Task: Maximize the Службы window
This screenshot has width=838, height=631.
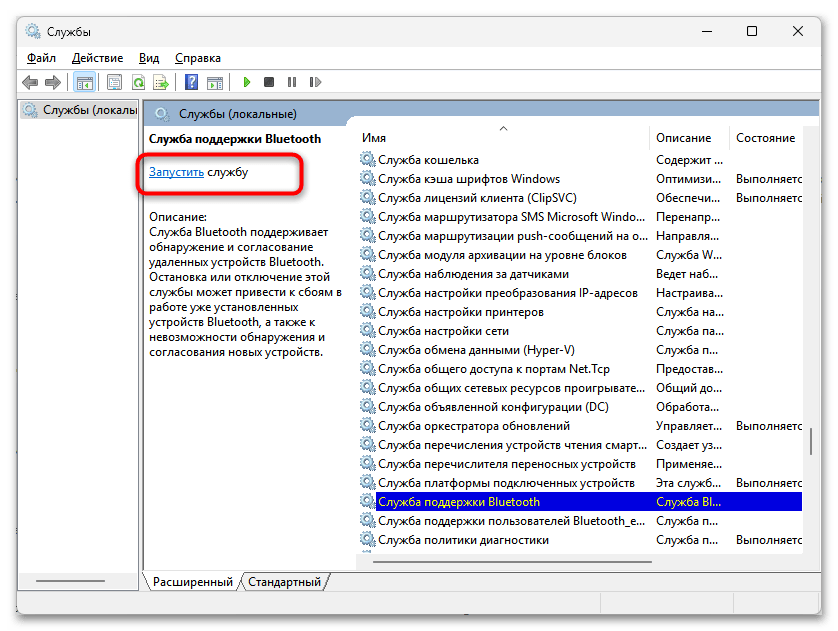Action: click(x=751, y=32)
